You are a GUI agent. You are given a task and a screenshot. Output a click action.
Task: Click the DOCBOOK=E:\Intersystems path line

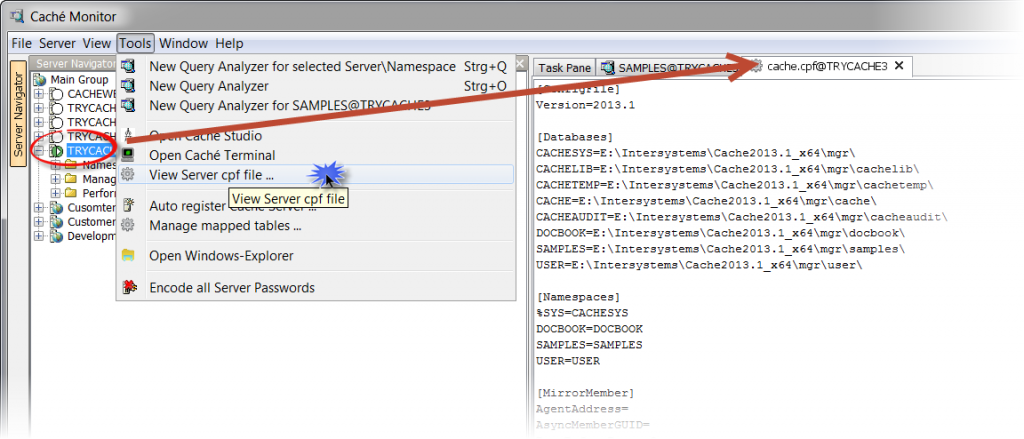720,233
